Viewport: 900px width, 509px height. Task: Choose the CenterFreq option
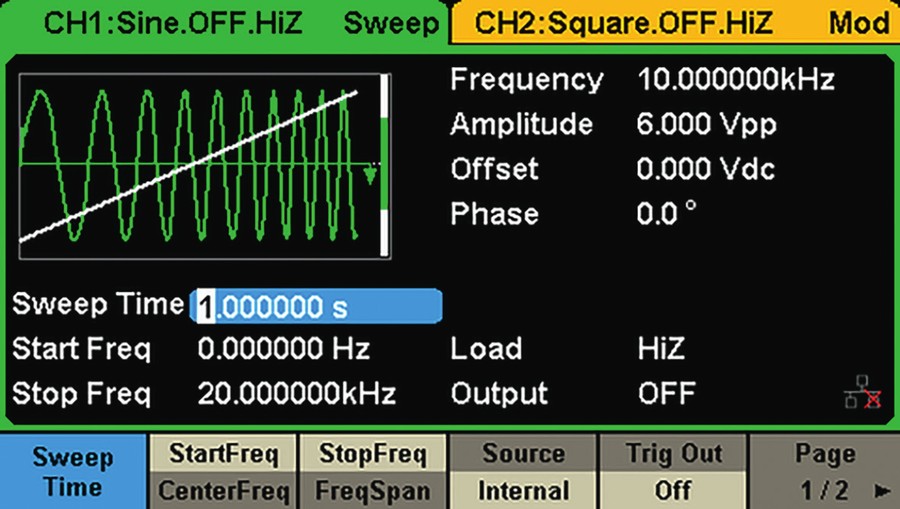click(x=223, y=491)
